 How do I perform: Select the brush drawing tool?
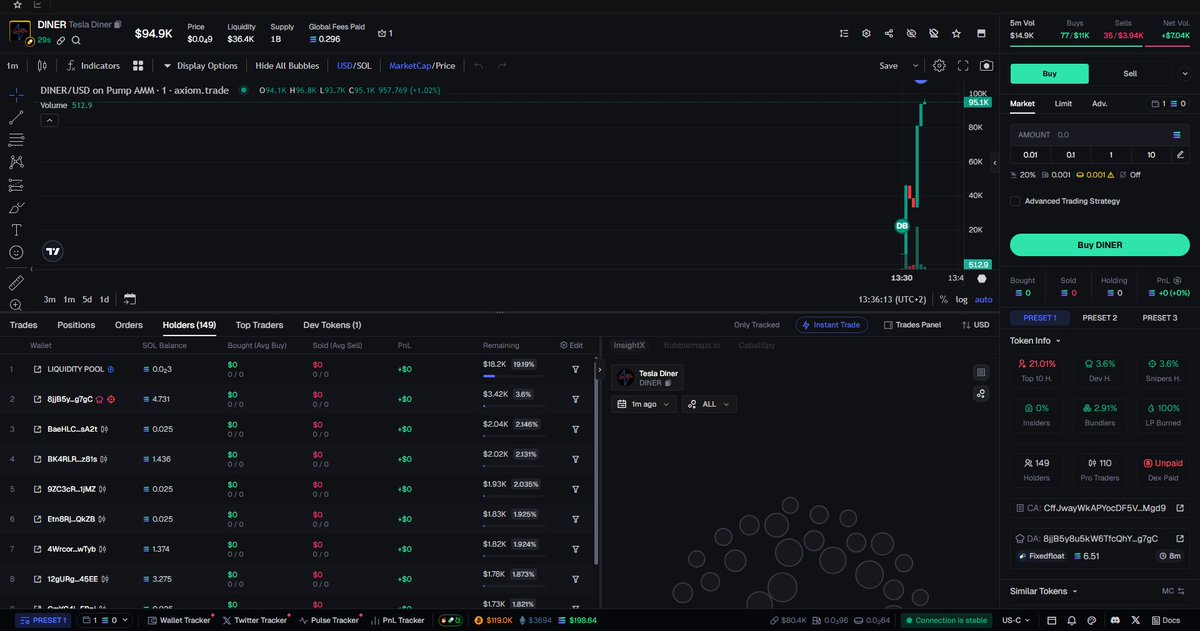point(16,208)
